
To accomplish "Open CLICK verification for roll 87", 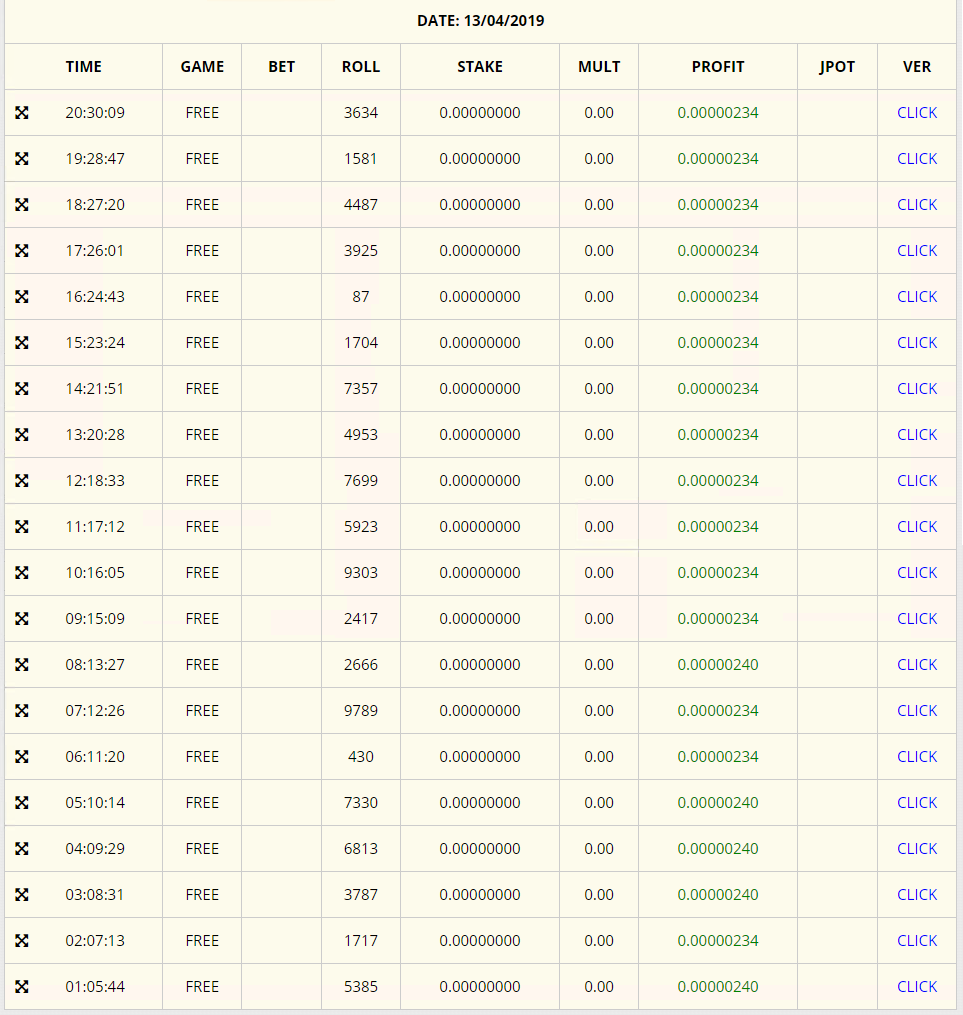I will (916, 297).
